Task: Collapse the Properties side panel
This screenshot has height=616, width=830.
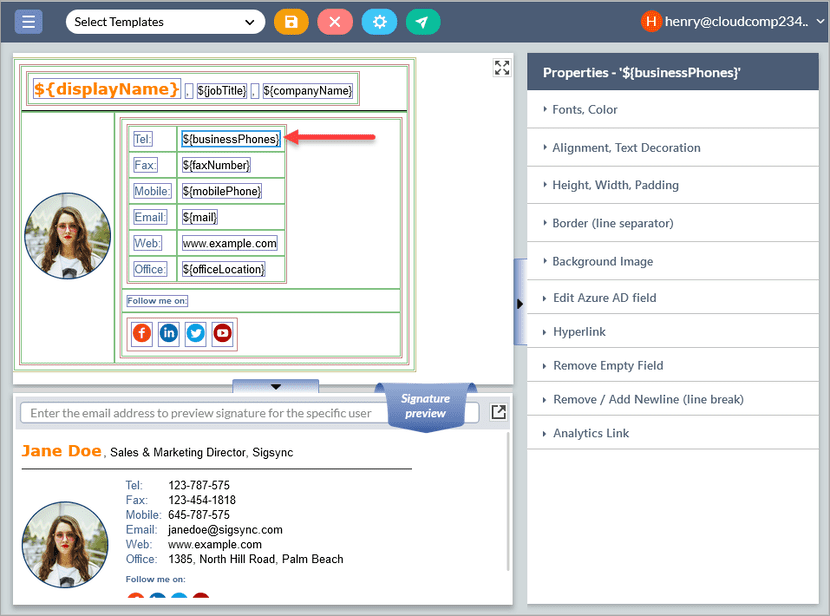Action: point(519,303)
